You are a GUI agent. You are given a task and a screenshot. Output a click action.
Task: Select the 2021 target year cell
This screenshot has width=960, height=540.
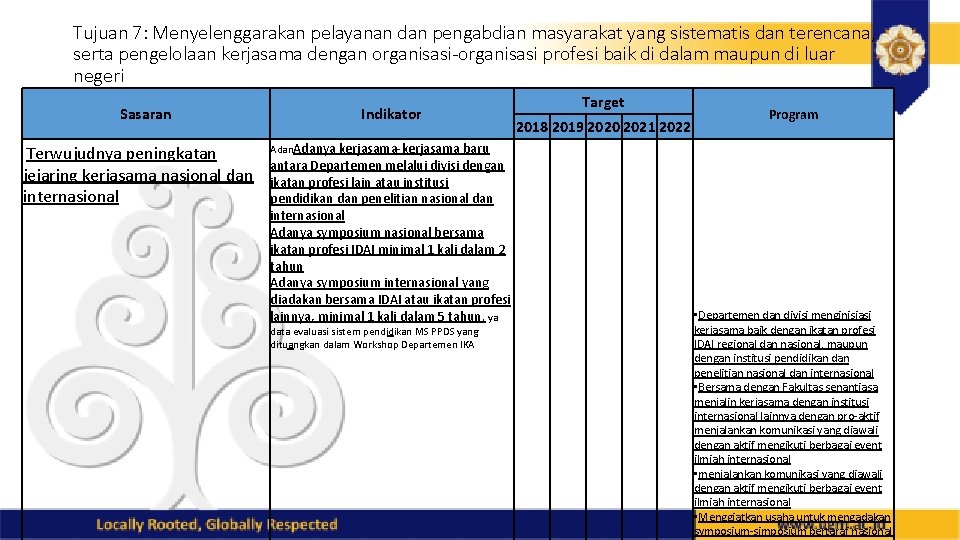click(x=639, y=127)
